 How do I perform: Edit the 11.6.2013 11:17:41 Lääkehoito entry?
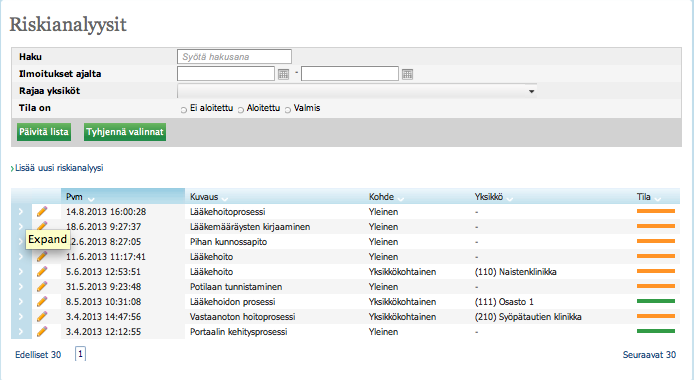coord(42,257)
